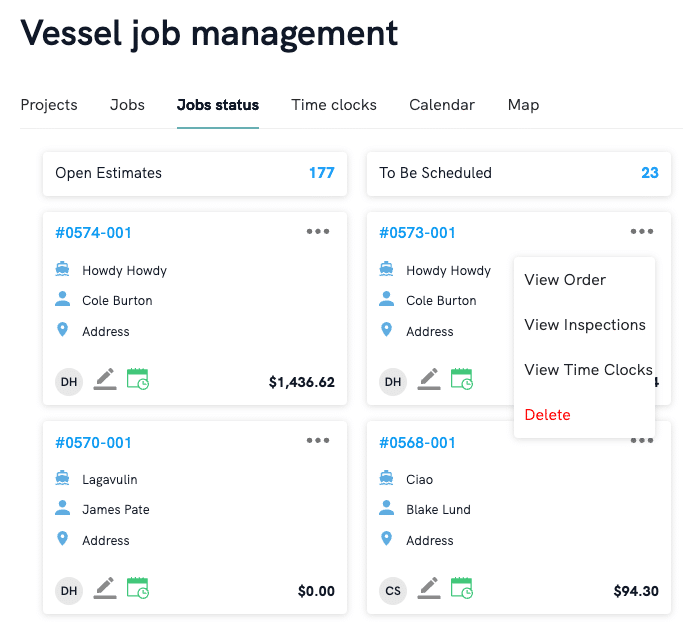Screen dimensions: 683x622
Task: Click schedule calendar icon on job #0570-001
Action: [138, 588]
